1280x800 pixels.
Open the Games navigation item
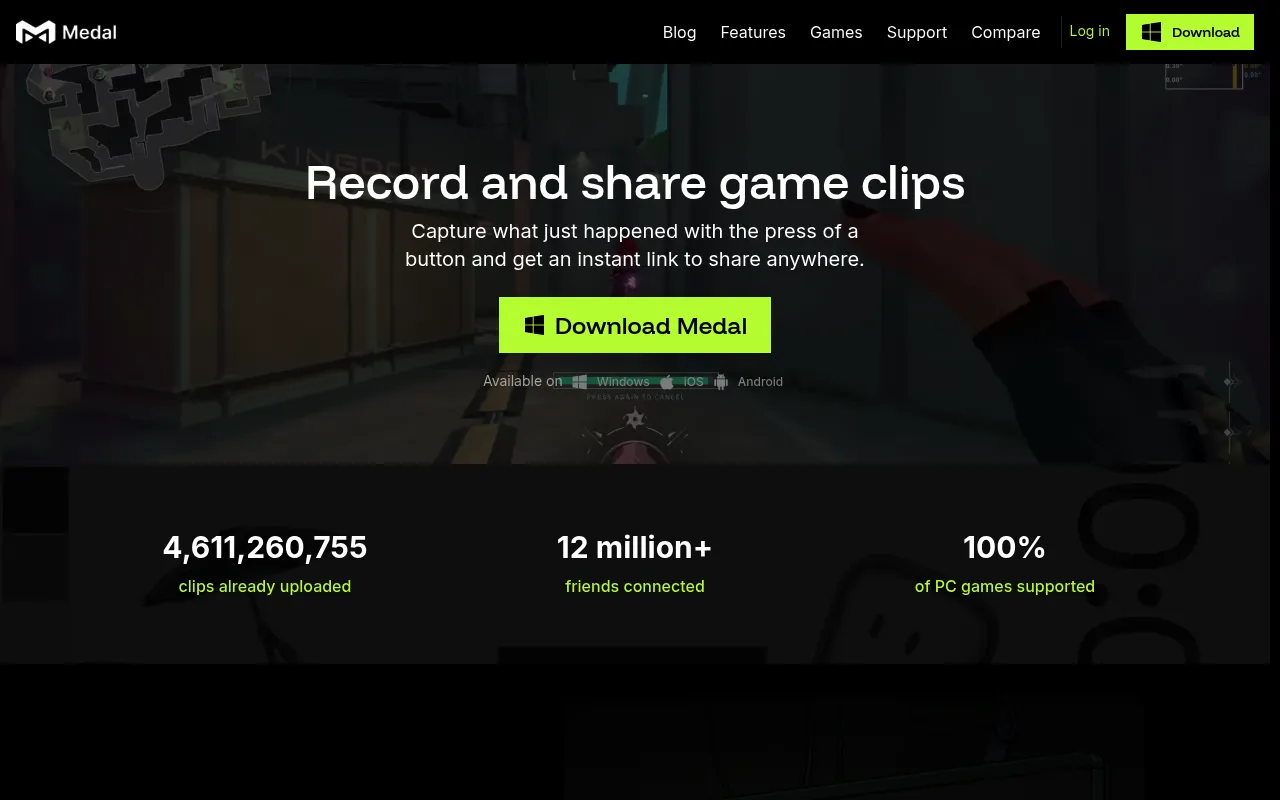pos(836,32)
